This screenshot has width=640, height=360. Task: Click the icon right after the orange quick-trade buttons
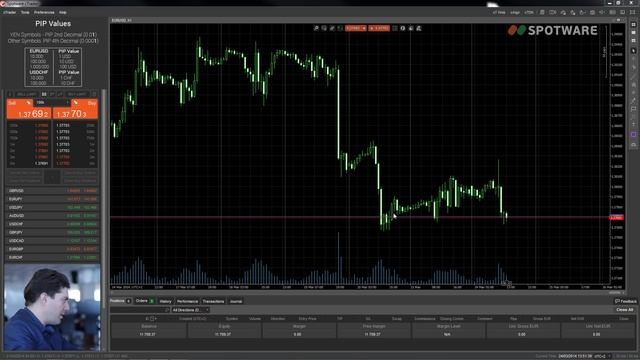point(395,28)
